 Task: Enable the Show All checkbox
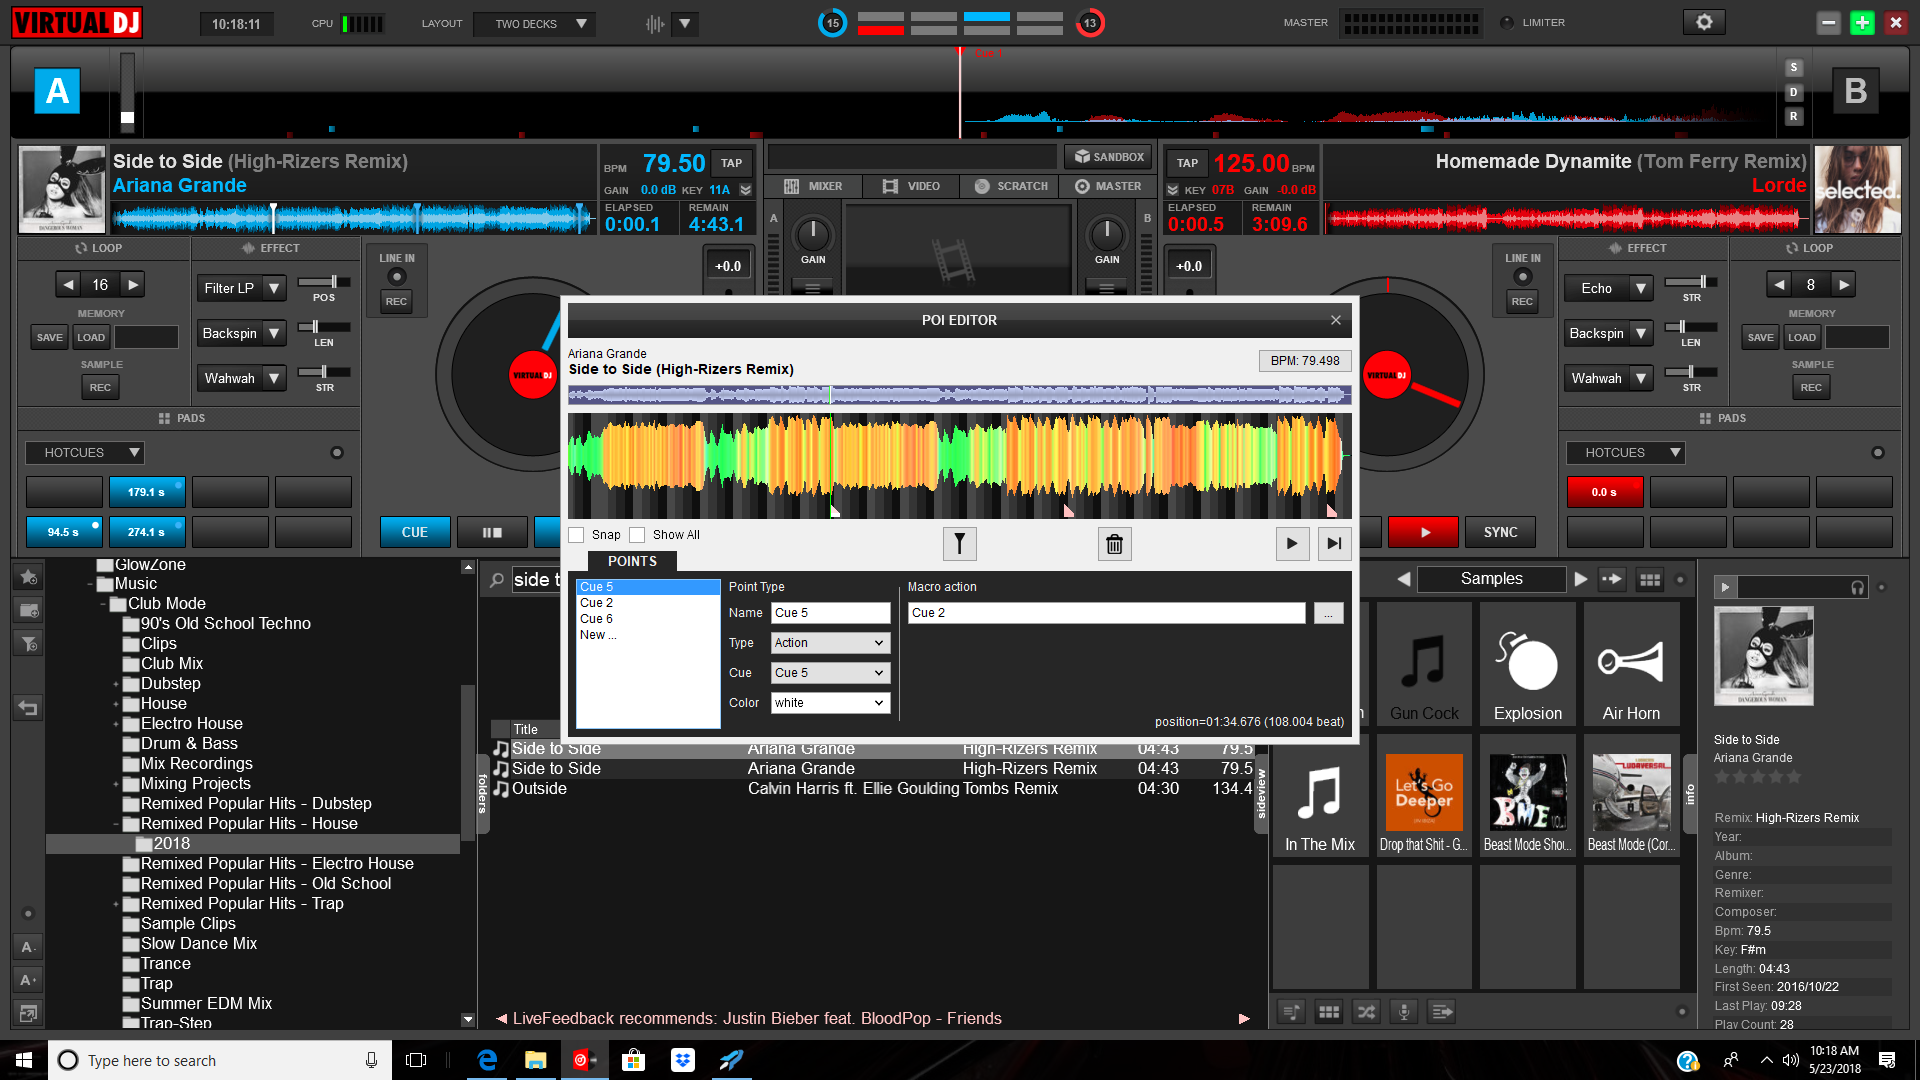click(637, 535)
